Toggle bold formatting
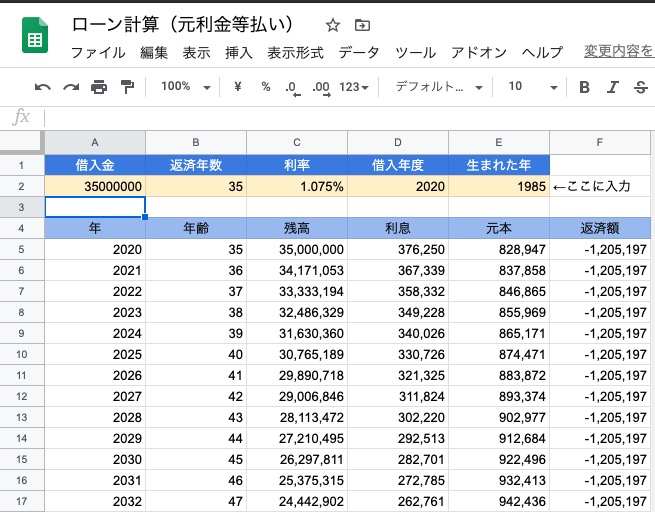The height and width of the screenshot is (512, 655). click(584, 87)
